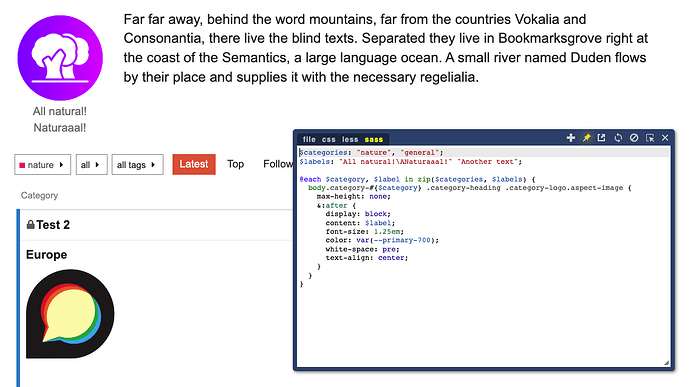Select the sass tab
This screenshot has height=387, width=690.
tap(374, 139)
